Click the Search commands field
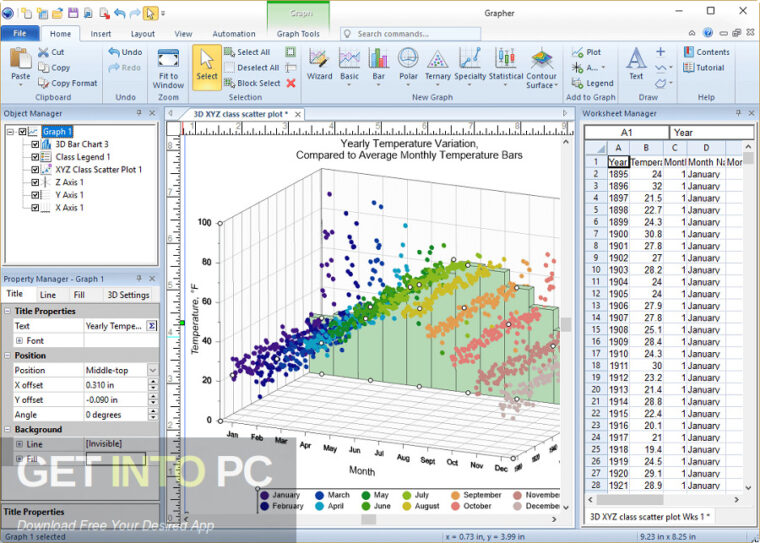 (411, 34)
